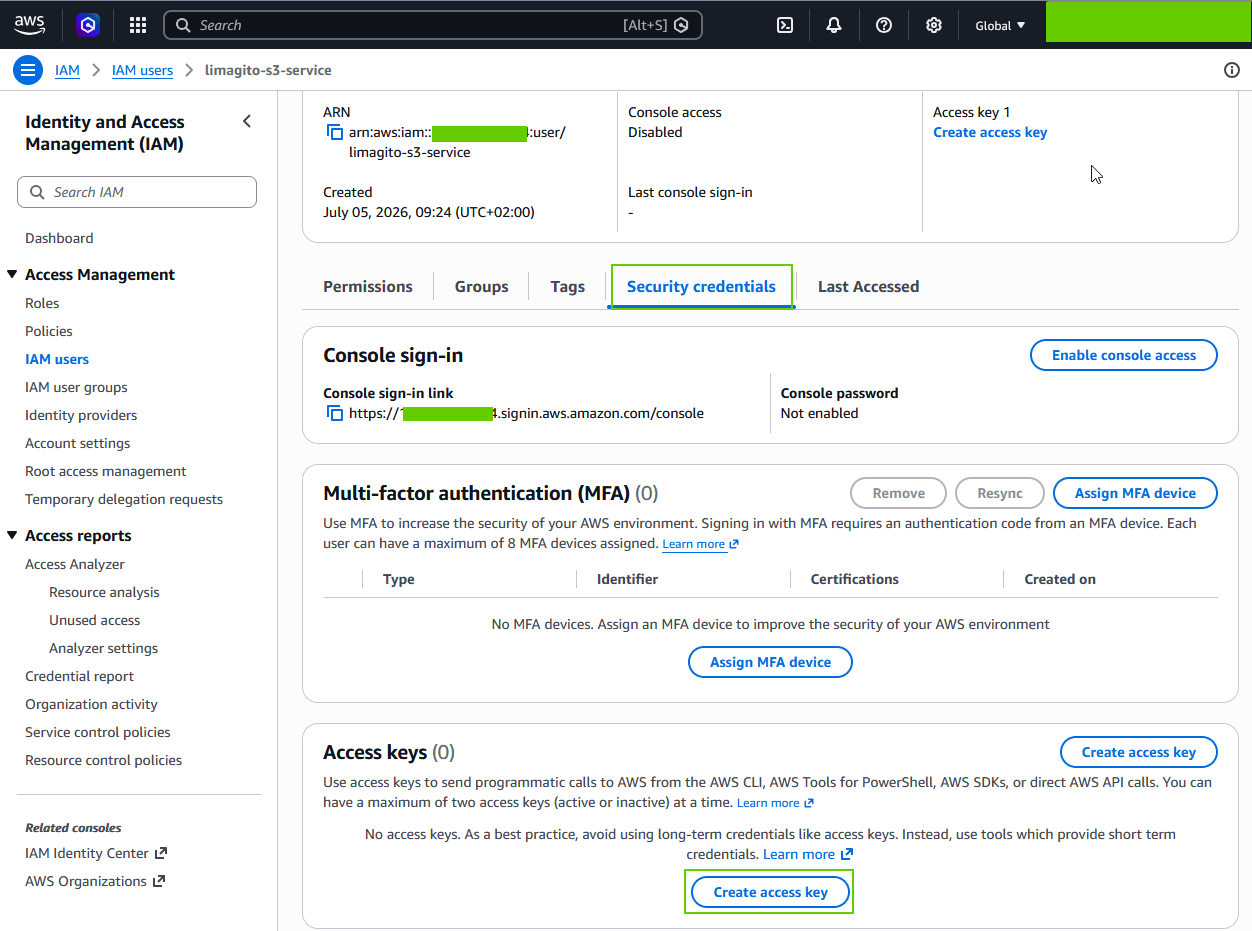Click the Identifier column header in MFA table
The height and width of the screenshot is (931, 1252).
(627, 579)
